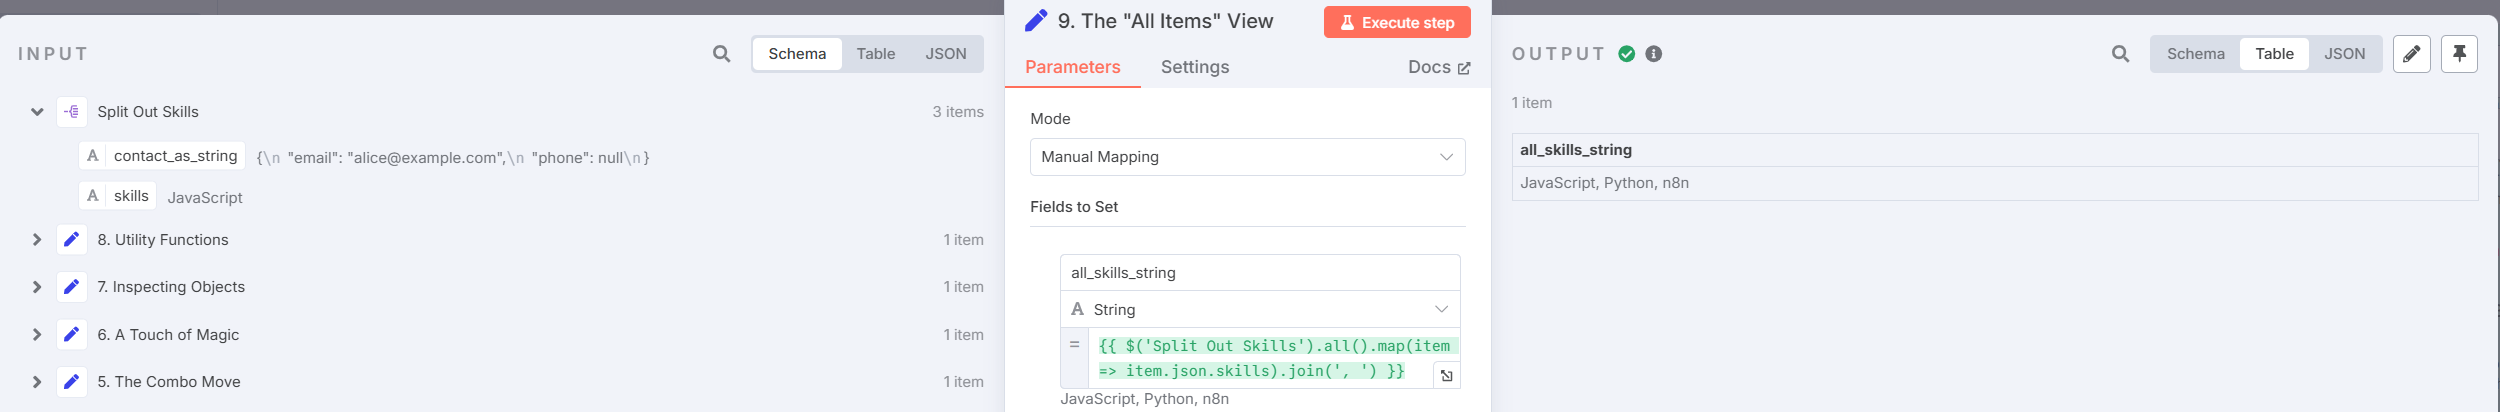This screenshot has width=2500, height=412.
Task: Click the Fields to Set label
Action: click(x=1074, y=207)
